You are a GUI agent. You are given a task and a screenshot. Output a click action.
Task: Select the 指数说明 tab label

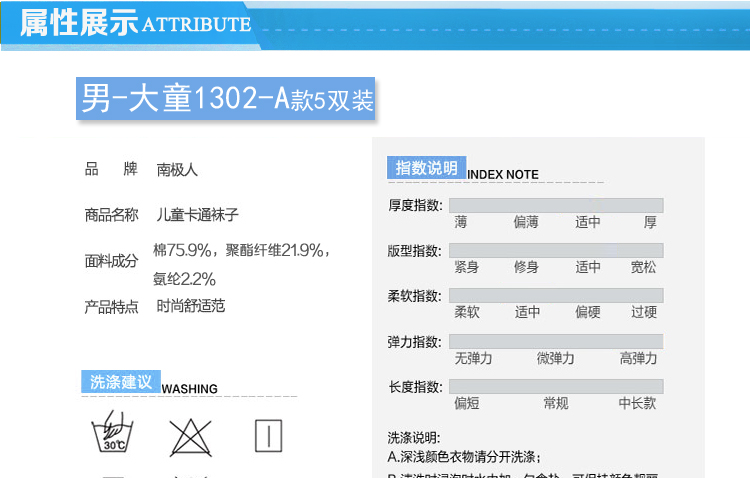pos(426,168)
